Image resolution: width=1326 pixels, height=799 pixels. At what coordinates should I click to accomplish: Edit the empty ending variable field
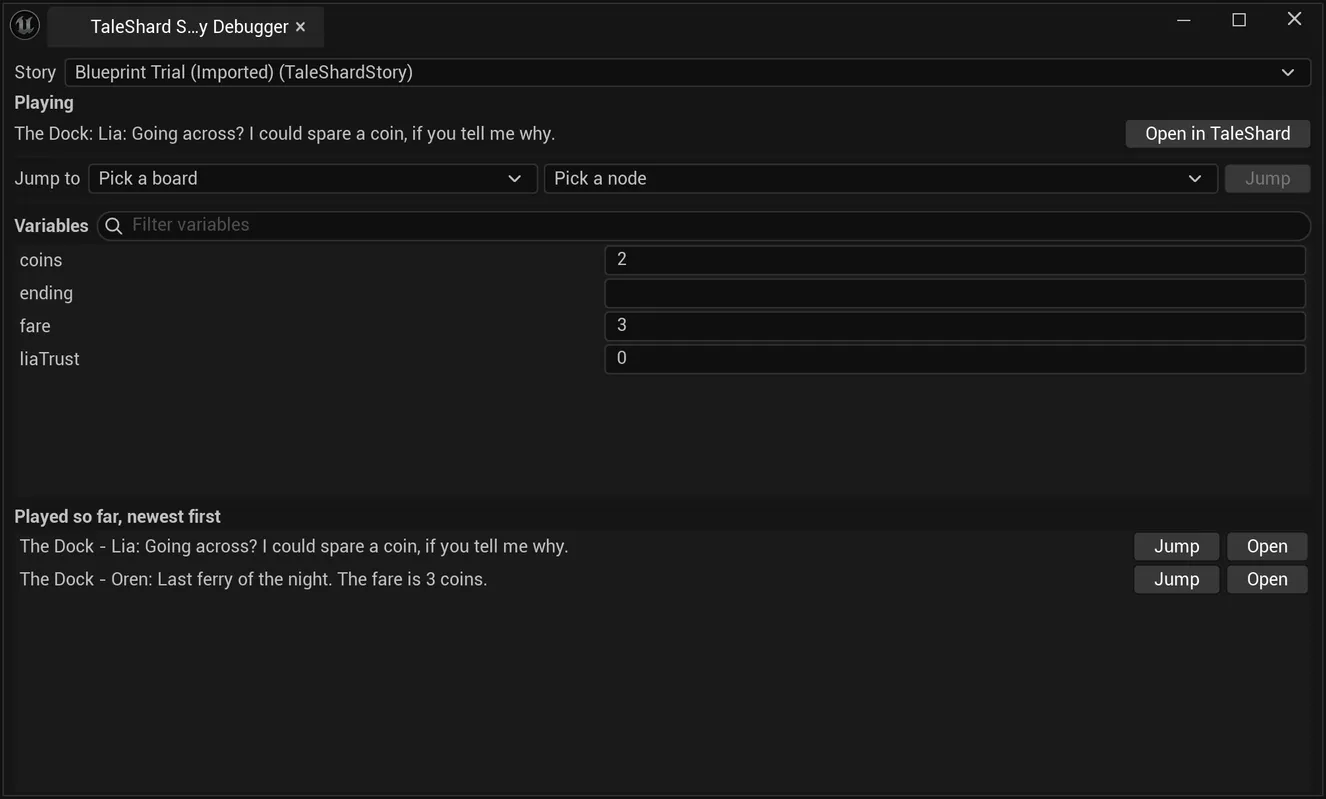(955, 293)
